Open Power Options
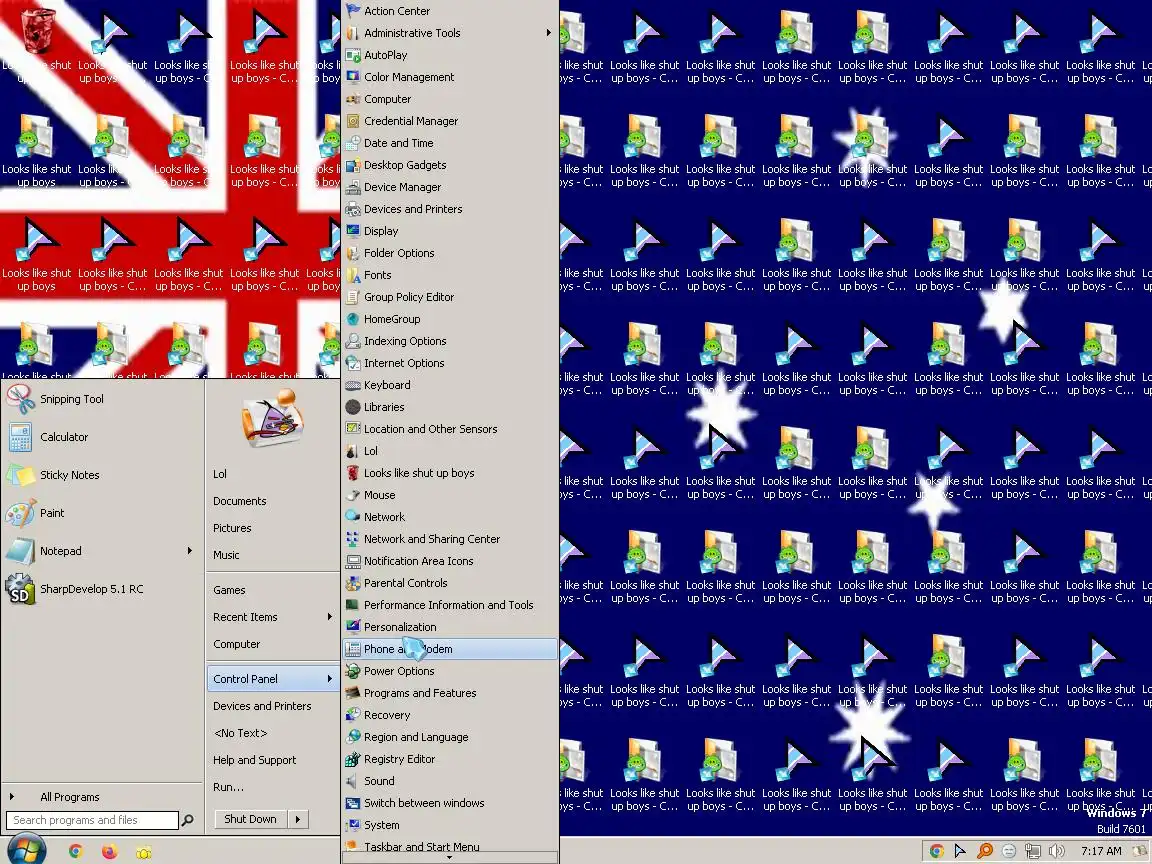The height and width of the screenshot is (864, 1152). (x=450, y=672)
